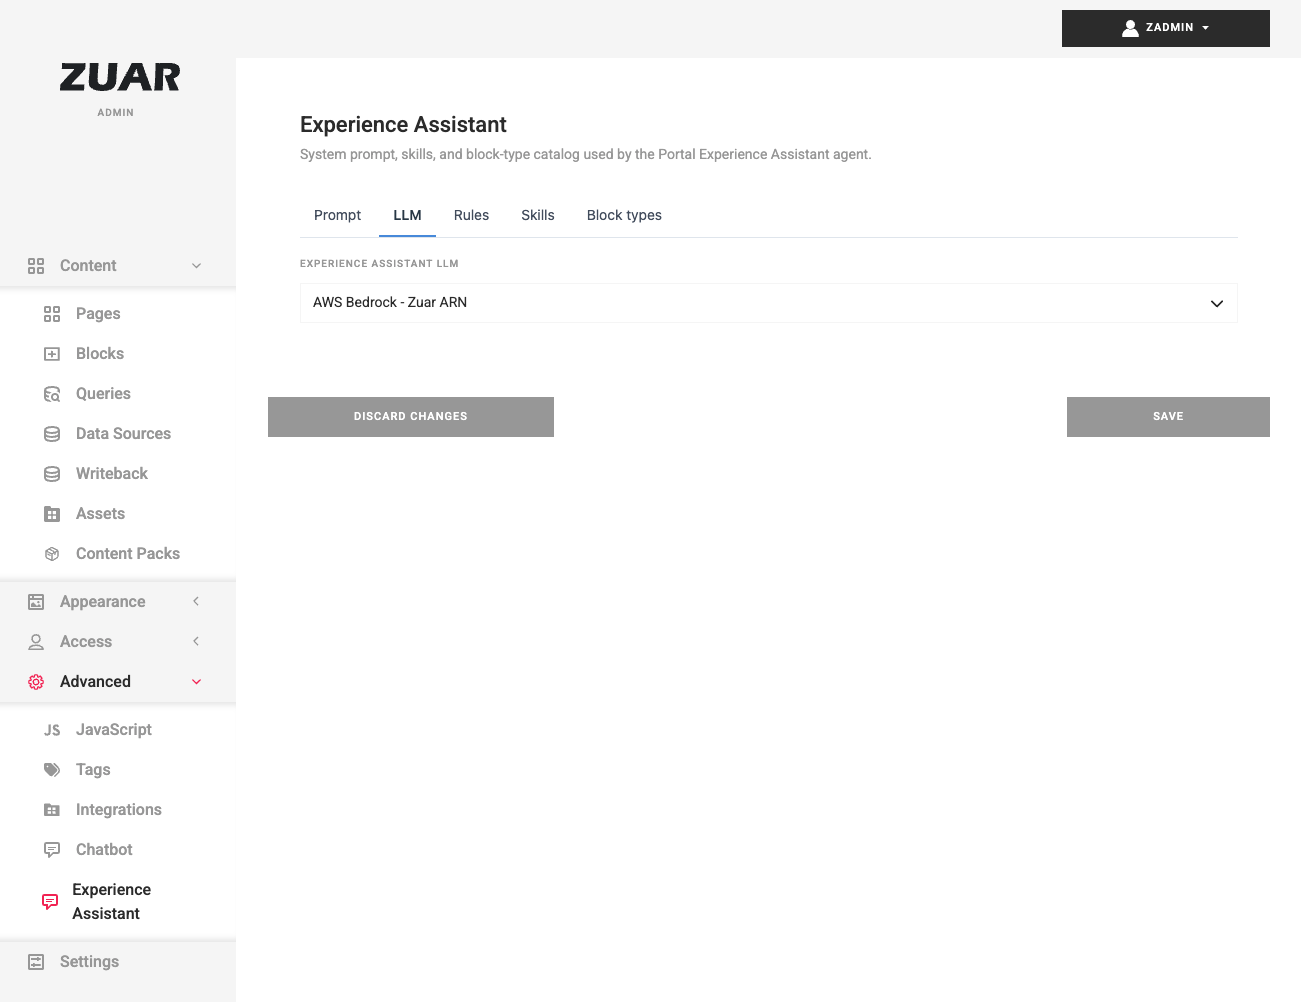Screen dimensions: 1301x1002
Task: Click the DISCARD CHANGES button
Action: [411, 417]
